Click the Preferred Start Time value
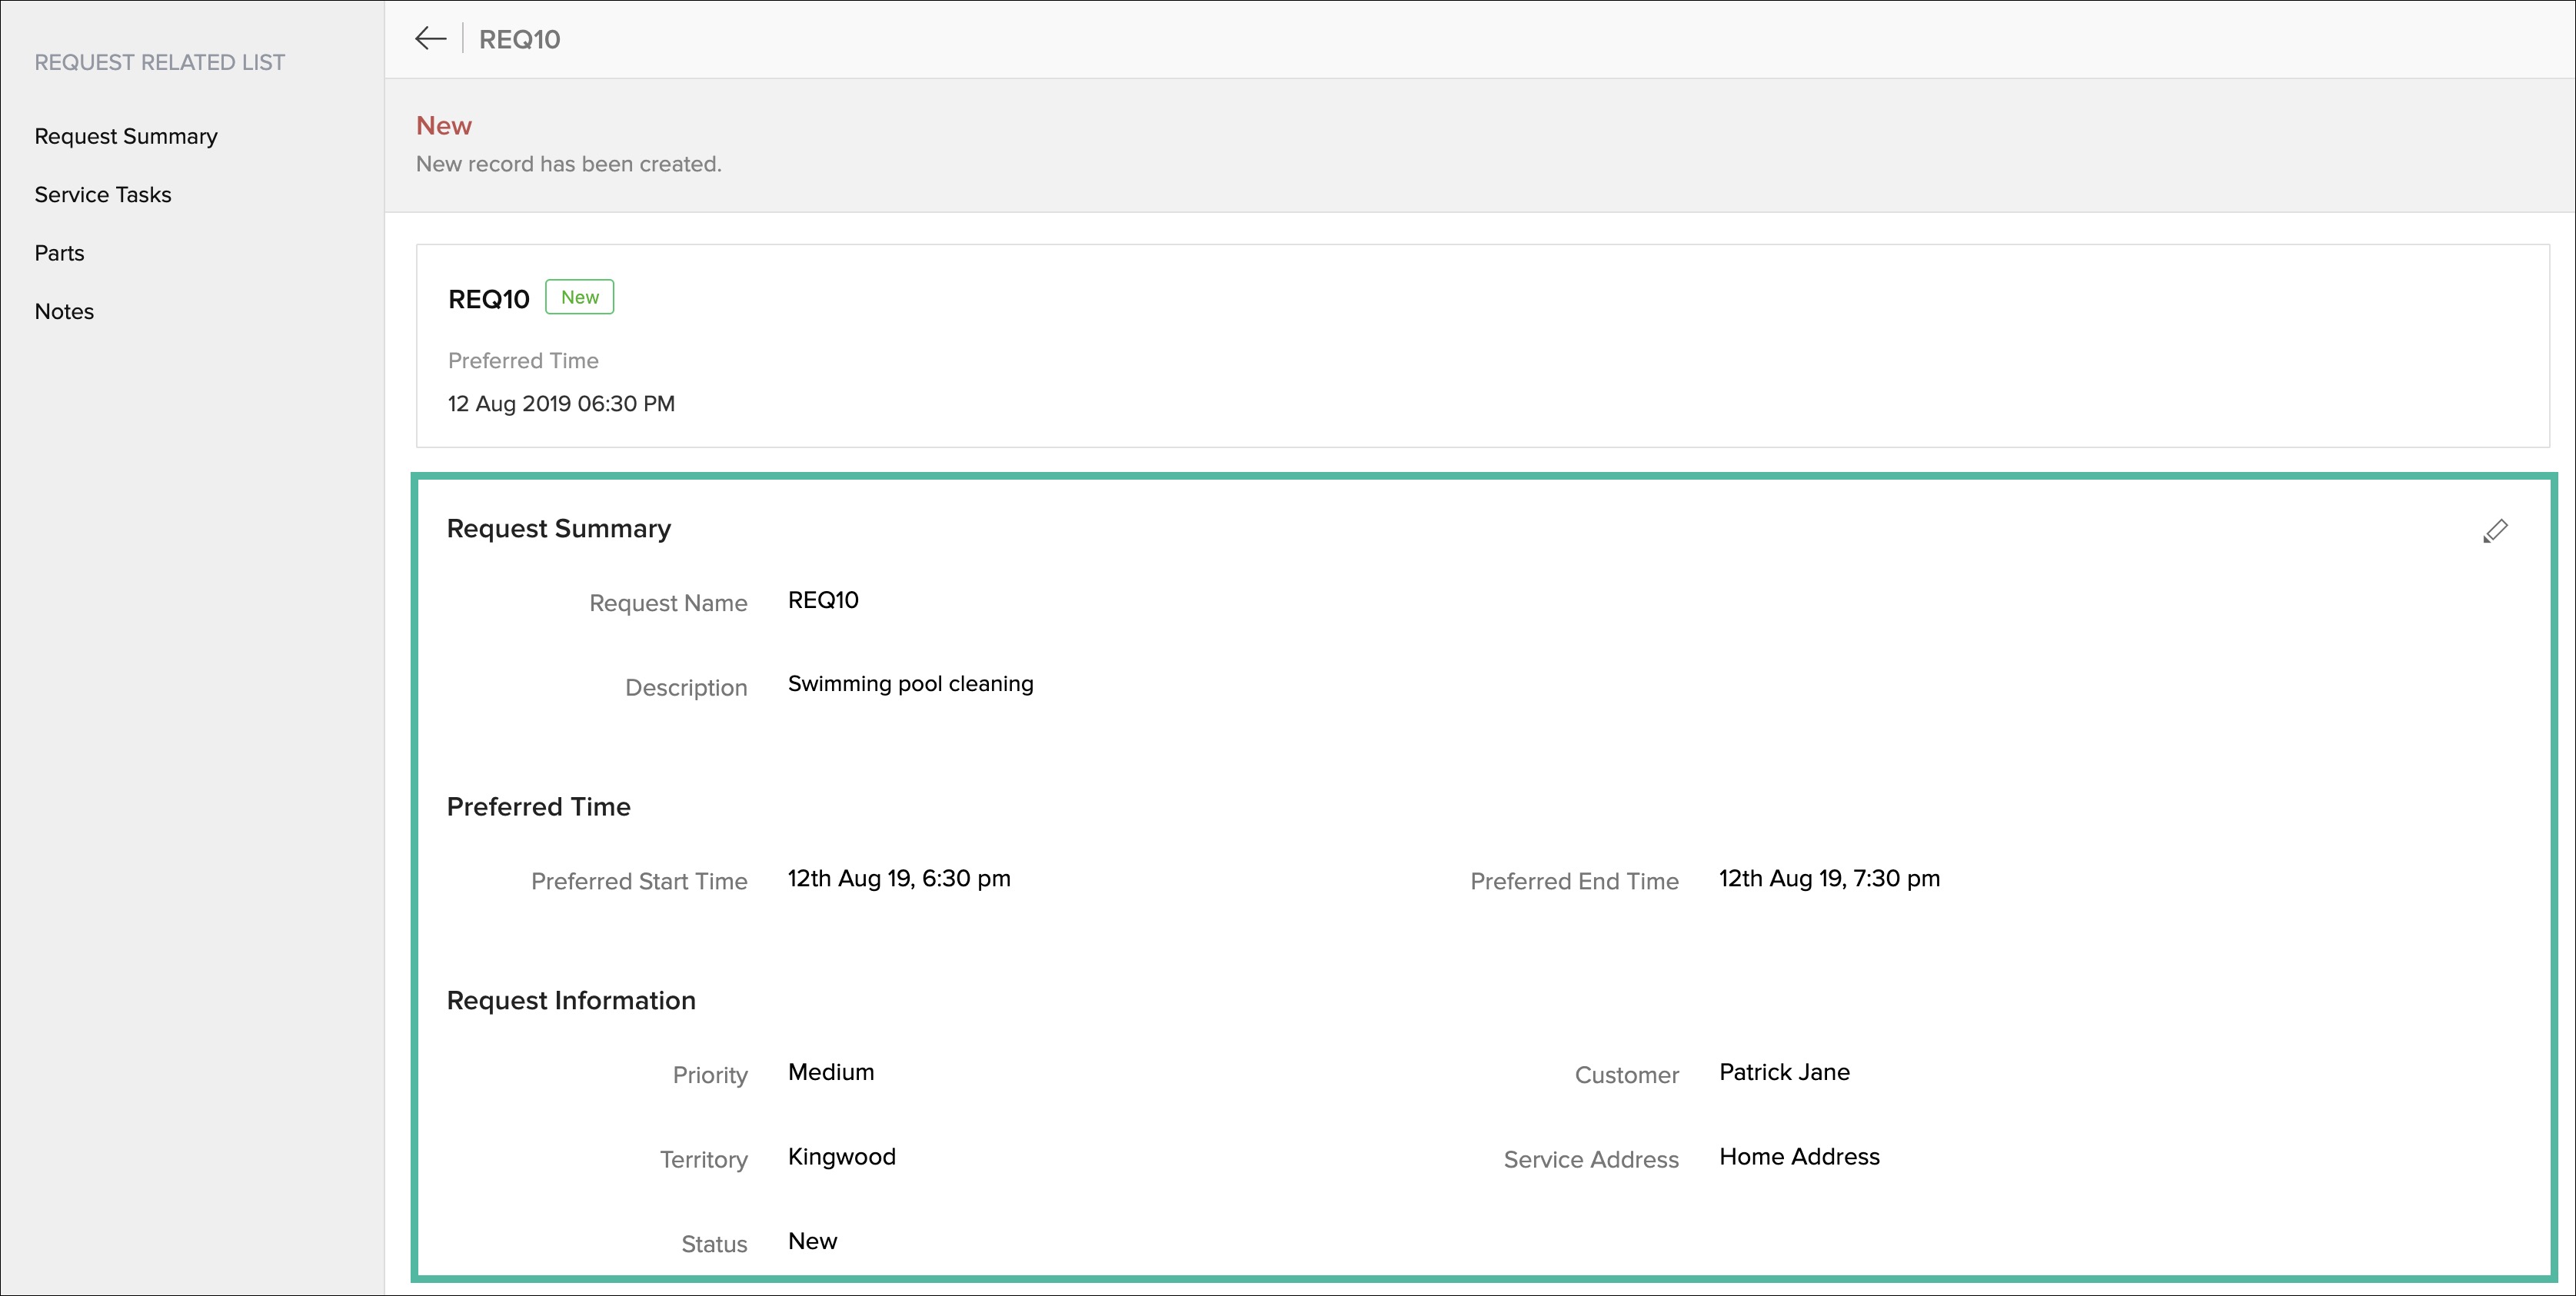 click(x=898, y=878)
